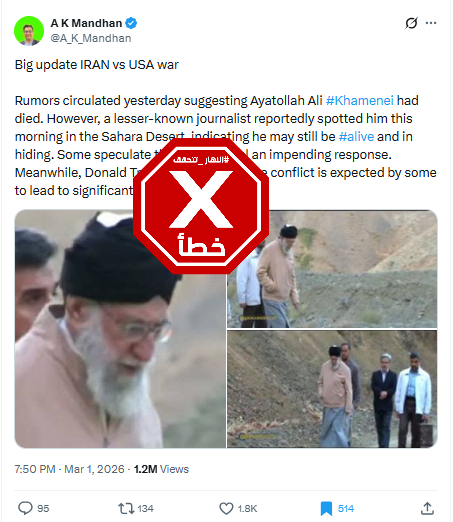Viewport: 453px width, 522px height.
Task: Open the top-right hillside photo
Action: tap(332, 269)
